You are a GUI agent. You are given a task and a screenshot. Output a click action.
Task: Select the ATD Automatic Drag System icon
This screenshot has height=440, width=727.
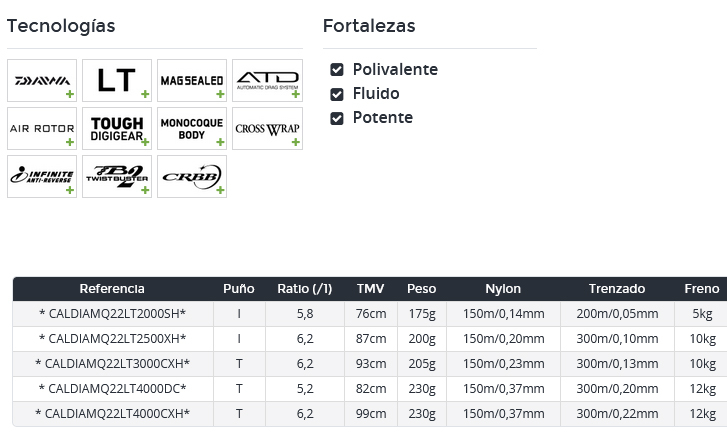point(268,80)
